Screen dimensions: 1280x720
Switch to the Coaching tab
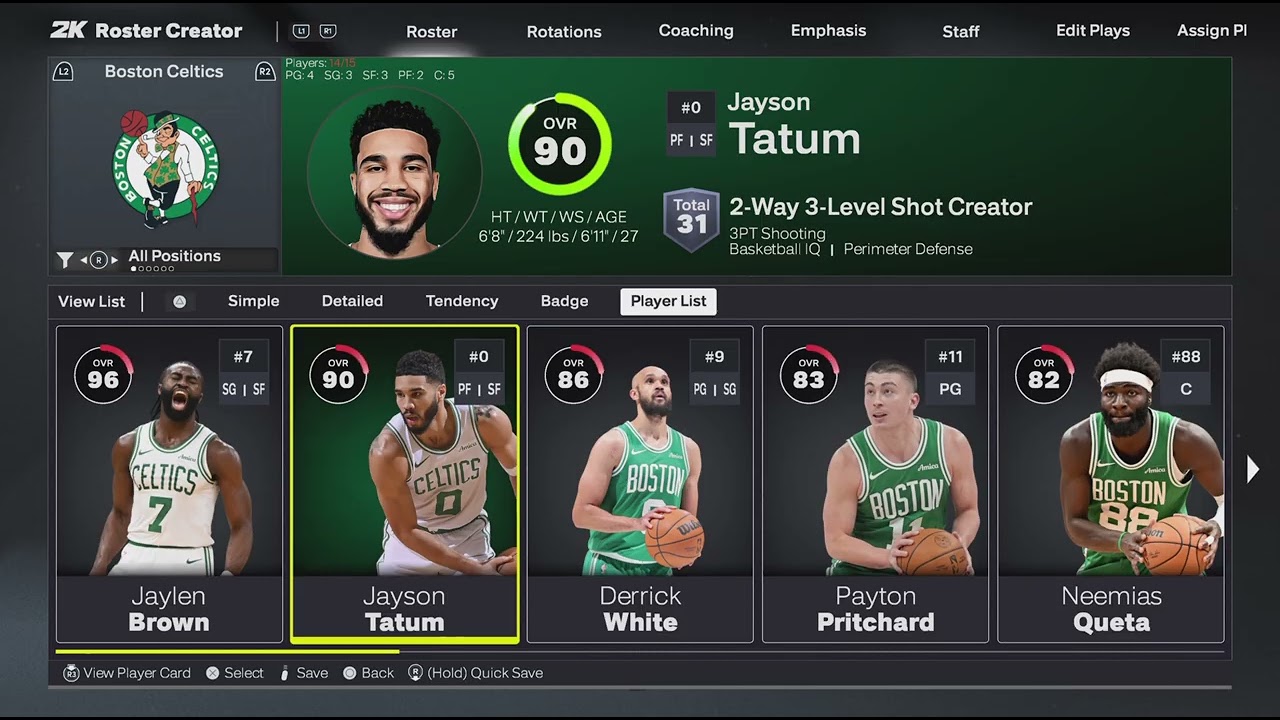coord(696,30)
